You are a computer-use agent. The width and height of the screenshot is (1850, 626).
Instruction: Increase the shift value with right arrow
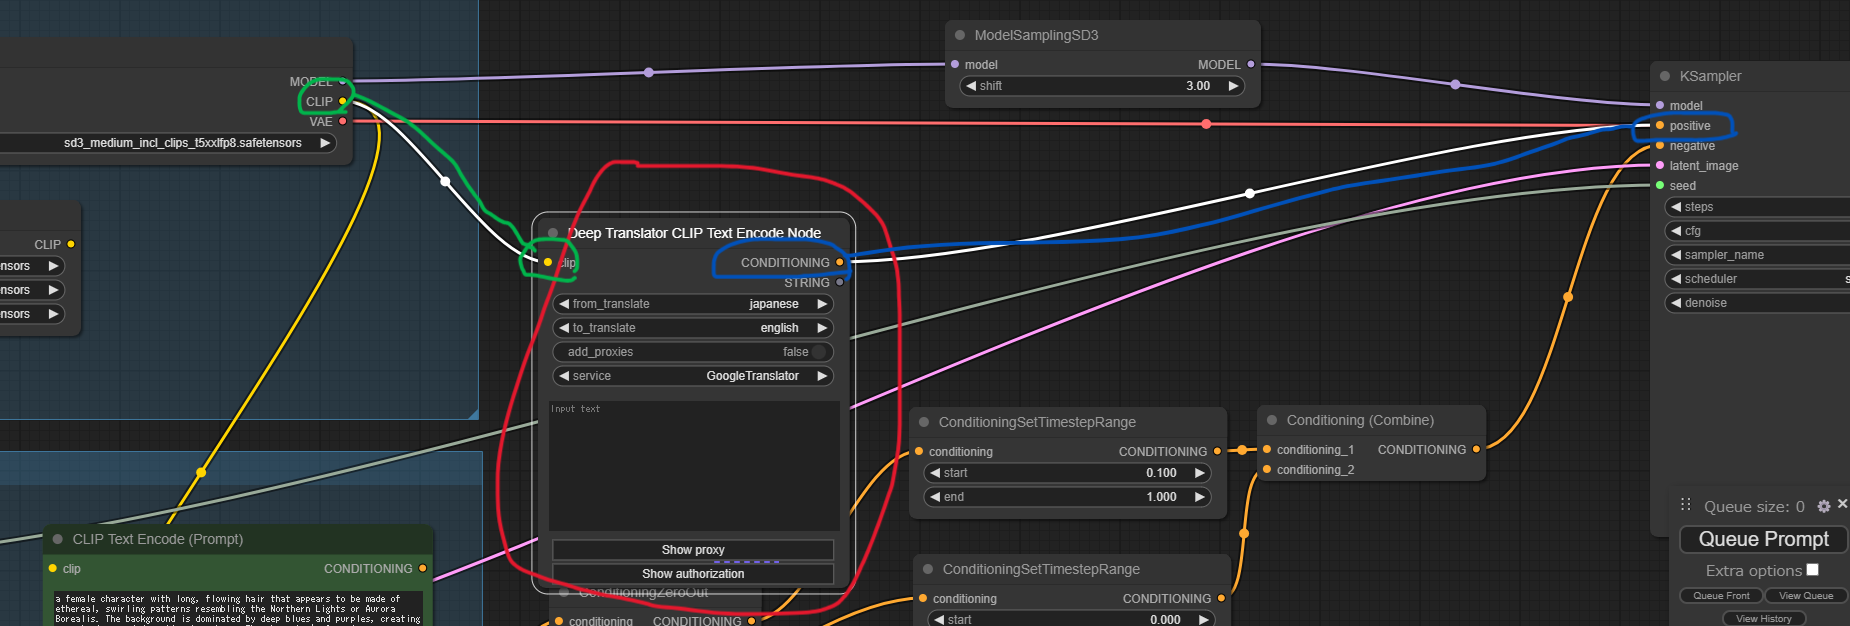tap(1233, 86)
